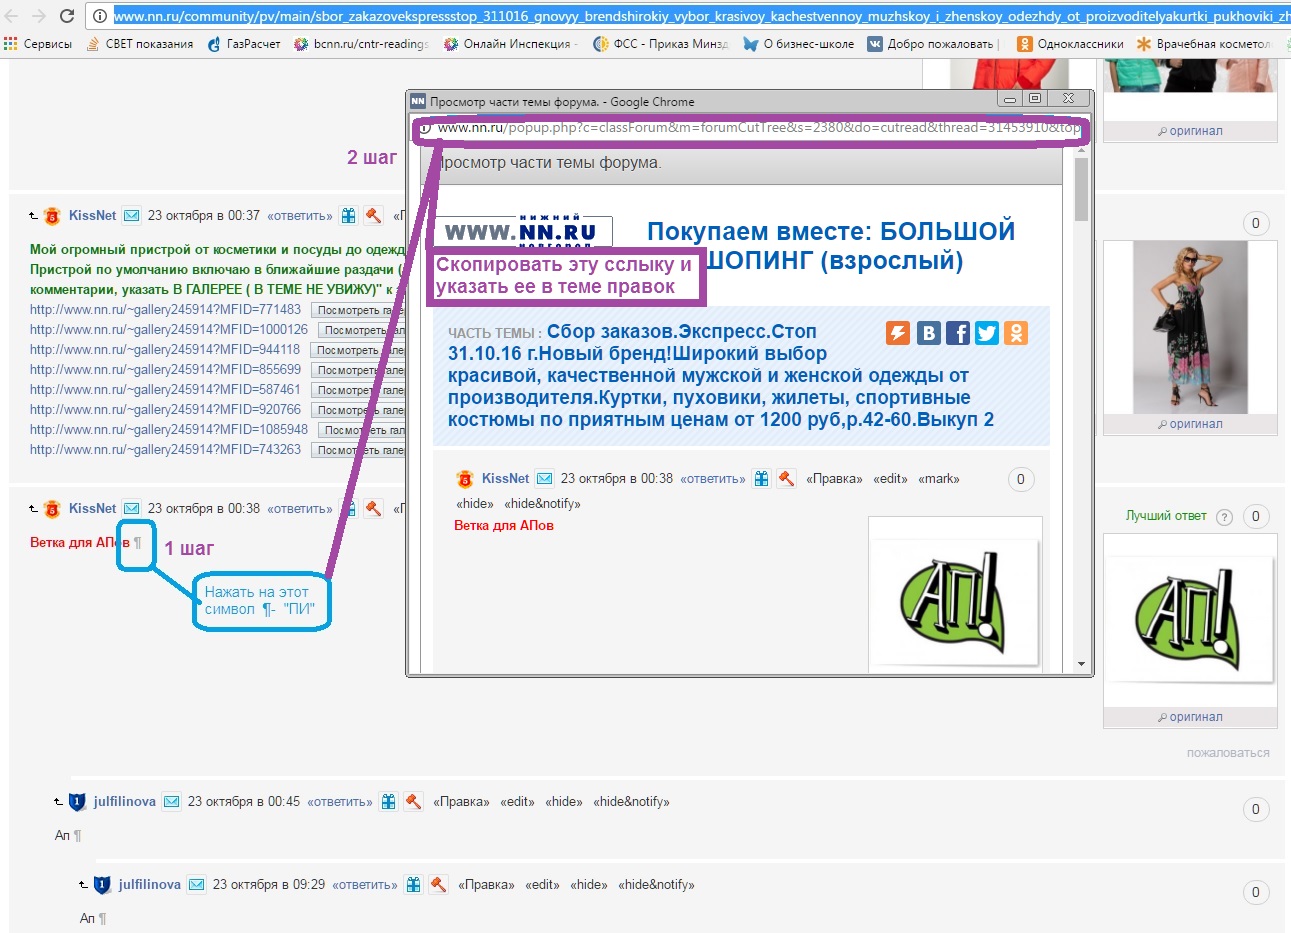
Task: Click pilcrow symbol after Ветка для АПов
Action: click(x=138, y=543)
